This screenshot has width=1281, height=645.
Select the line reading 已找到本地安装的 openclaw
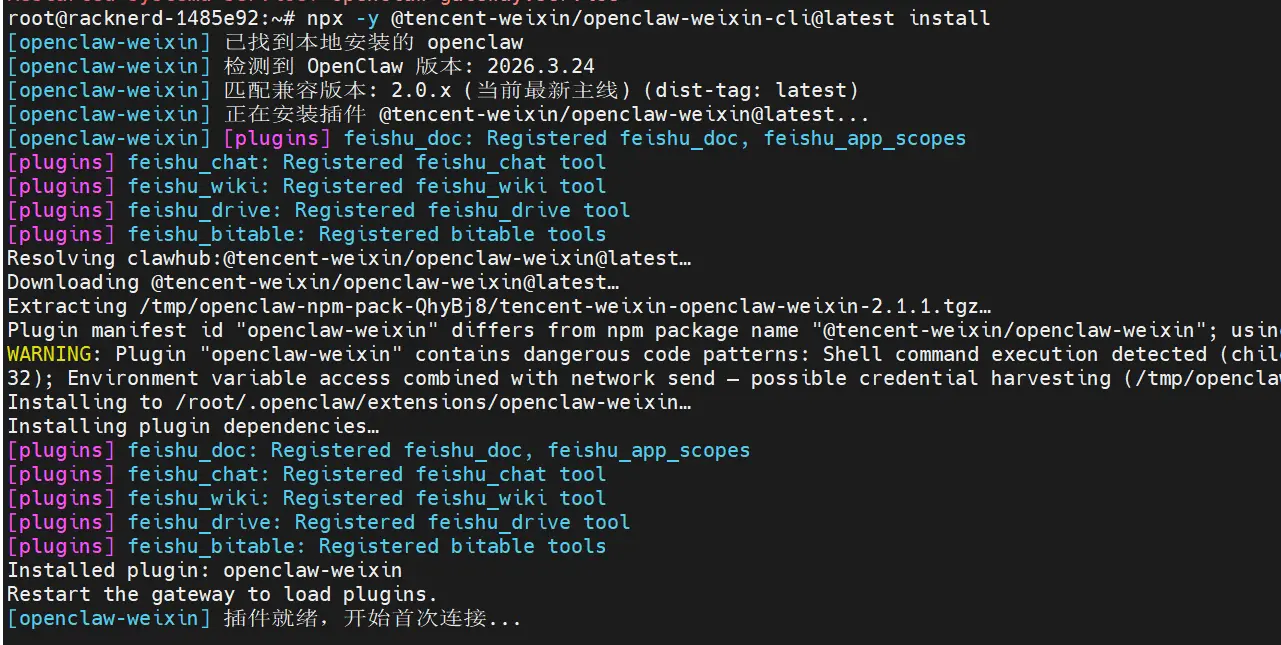(x=373, y=42)
